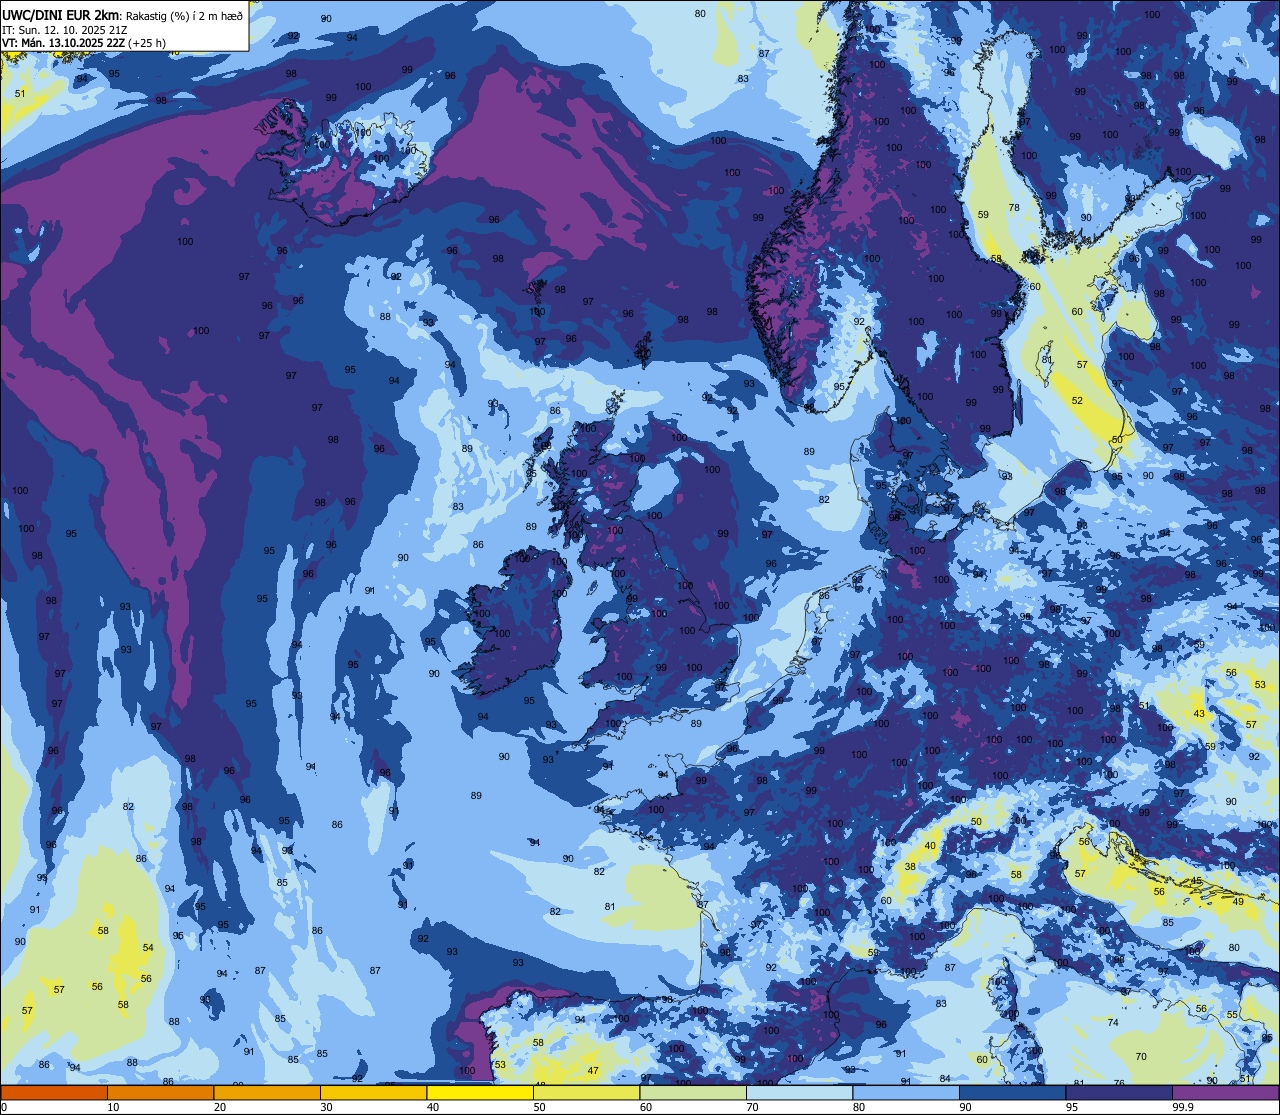This screenshot has height=1115, width=1280.
Task: Click the humidity value '38' on the map
Action: pyautogui.click(x=910, y=867)
